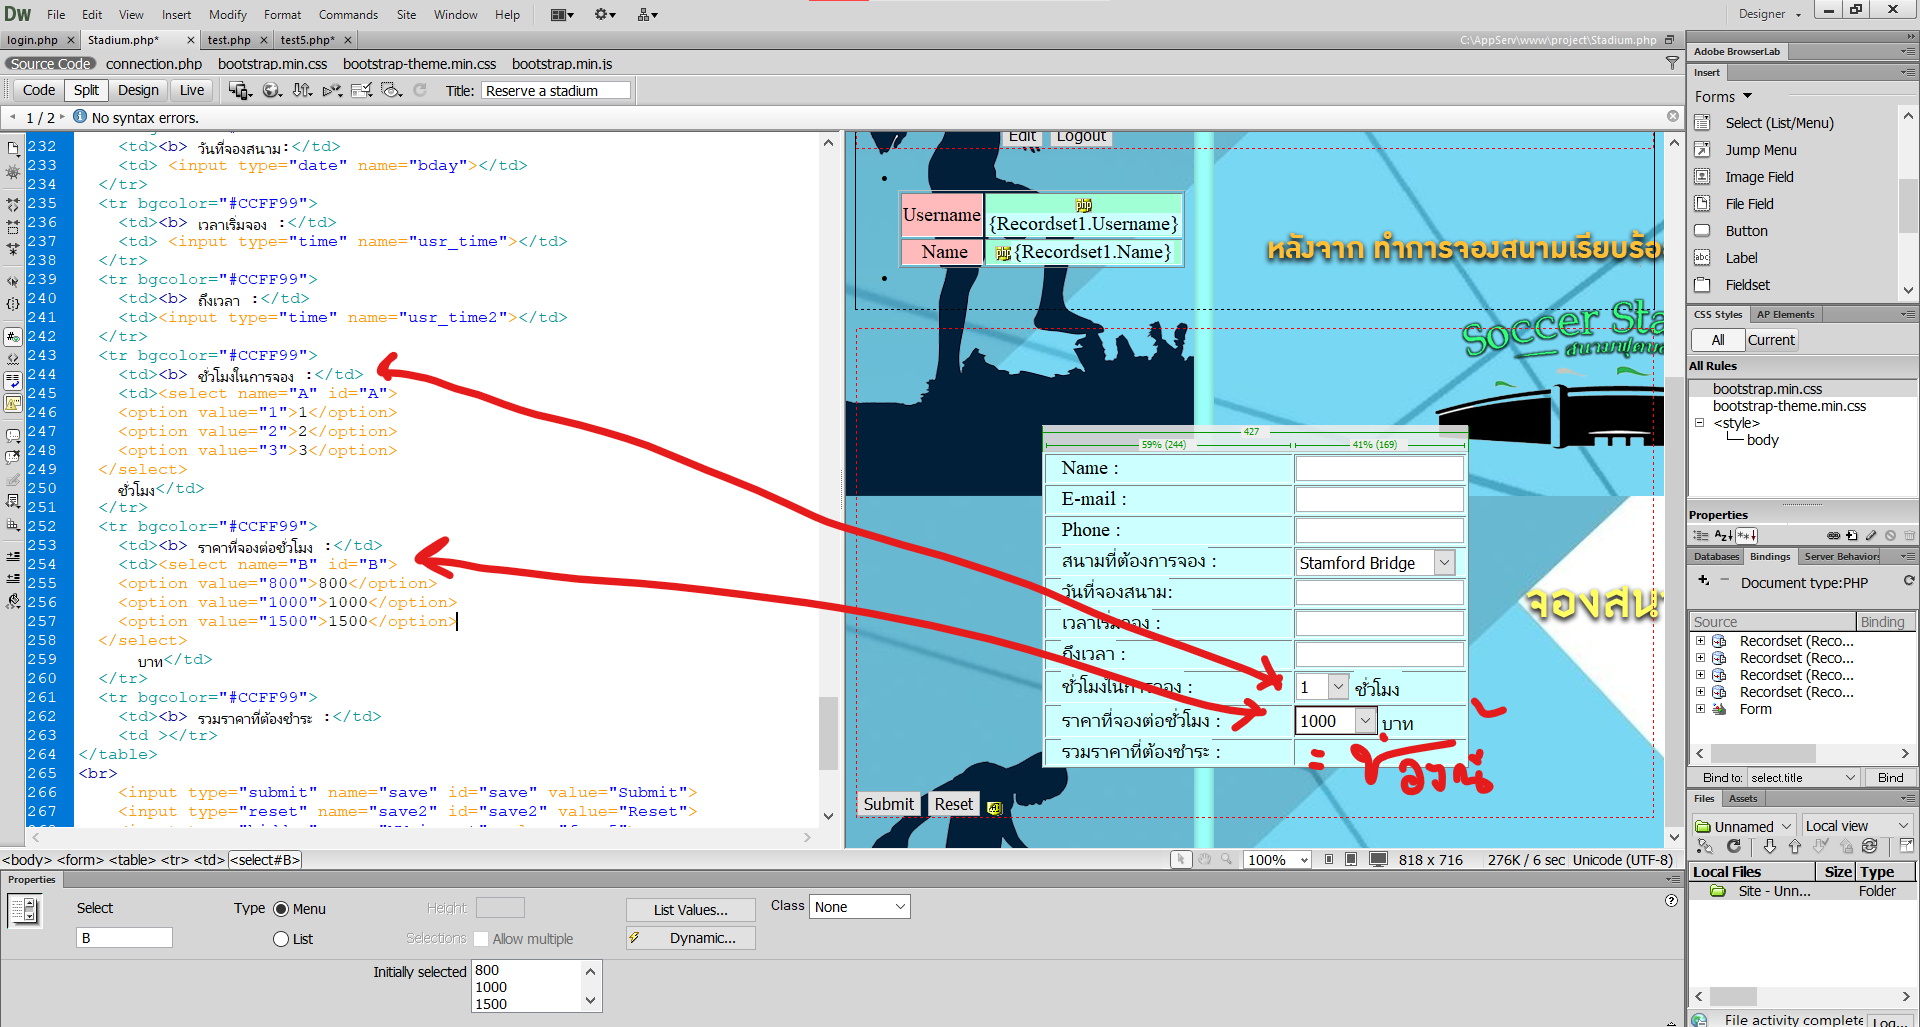Expand the Form item in Bindings

(1700, 709)
